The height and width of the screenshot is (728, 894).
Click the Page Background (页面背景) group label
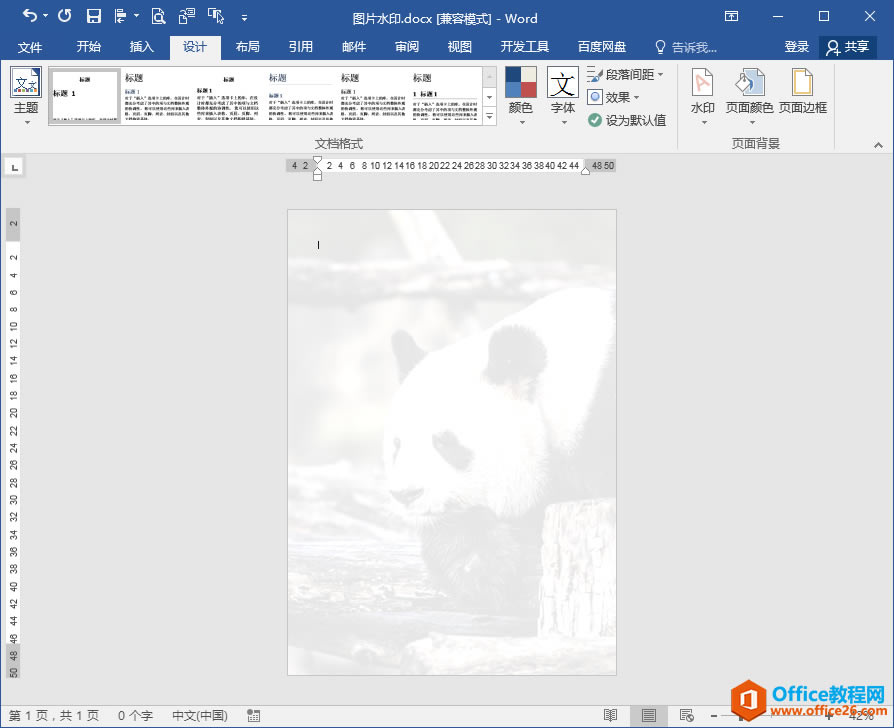pos(755,144)
